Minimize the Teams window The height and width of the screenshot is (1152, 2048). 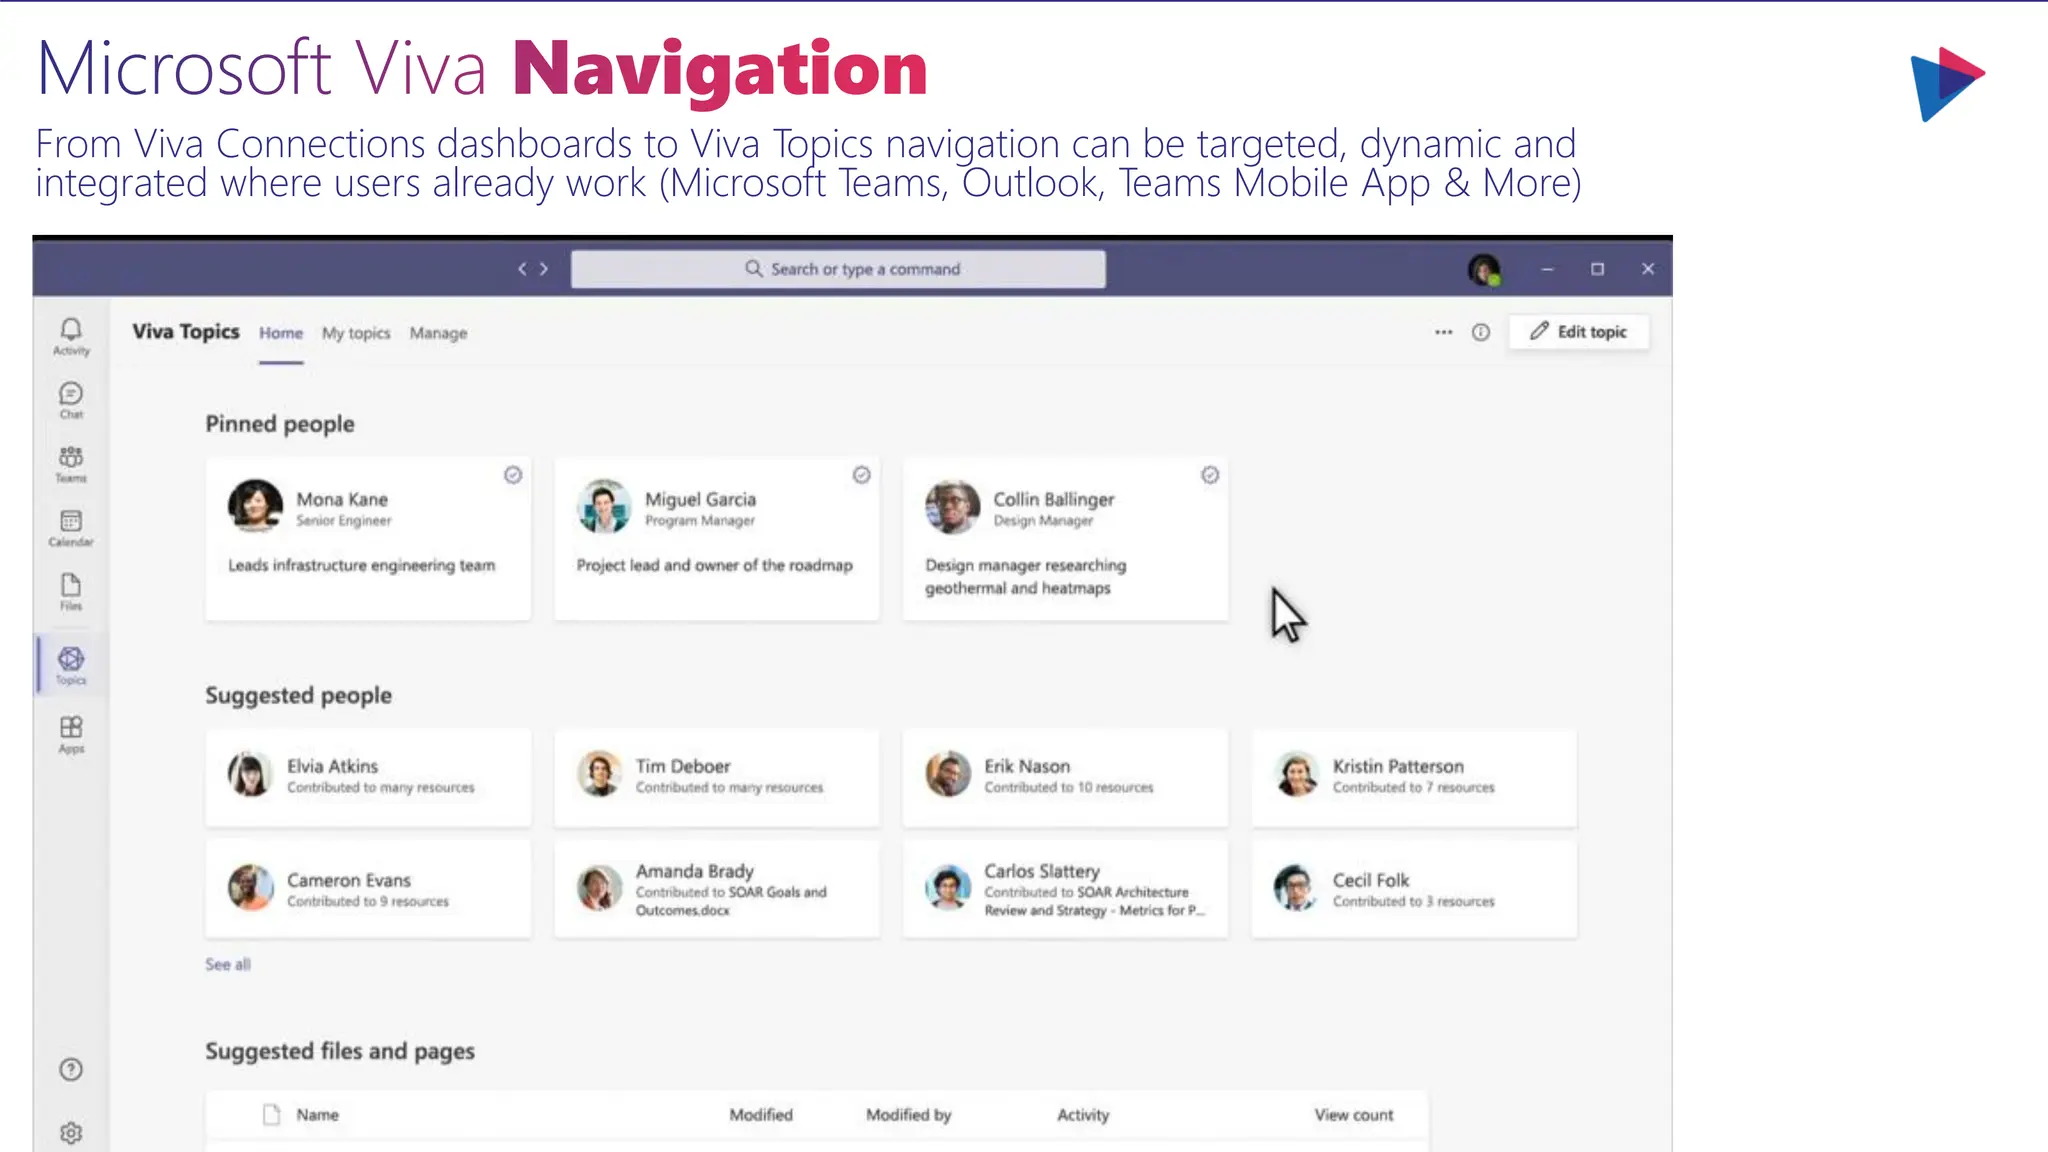point(1547,269)
